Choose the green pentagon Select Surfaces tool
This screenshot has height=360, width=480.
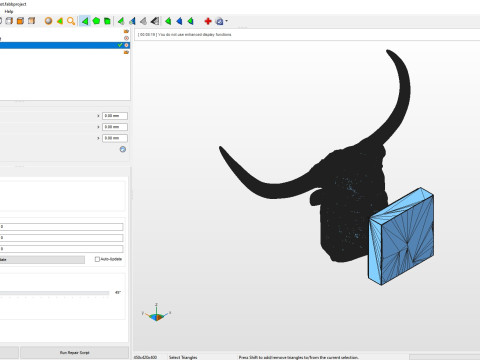coord(96,21)
